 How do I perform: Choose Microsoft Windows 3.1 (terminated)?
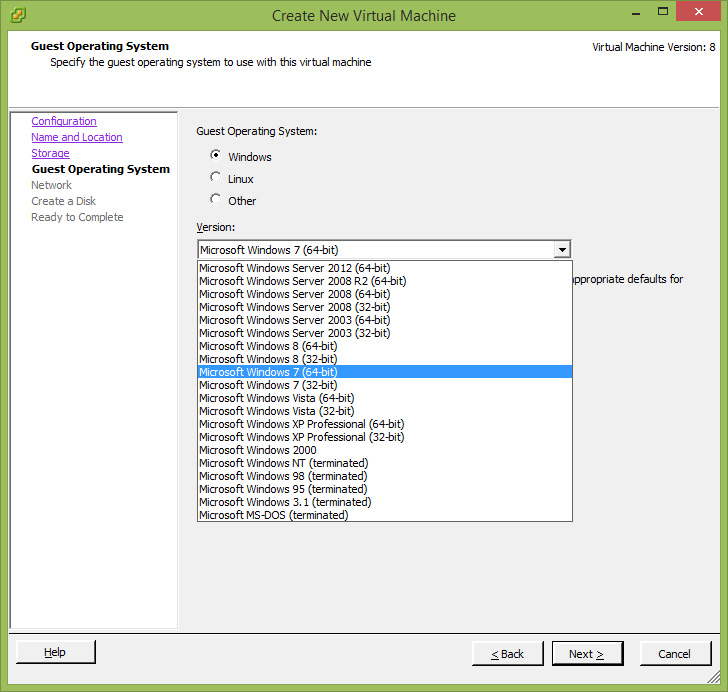[x=384, y=502]
